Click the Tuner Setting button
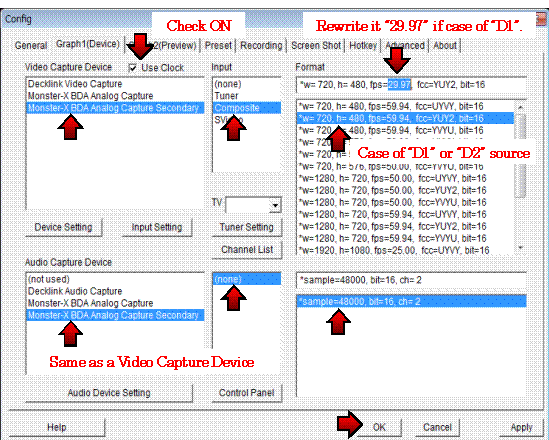The height and width of the screenshot is (440, 549). pos(246,227)
